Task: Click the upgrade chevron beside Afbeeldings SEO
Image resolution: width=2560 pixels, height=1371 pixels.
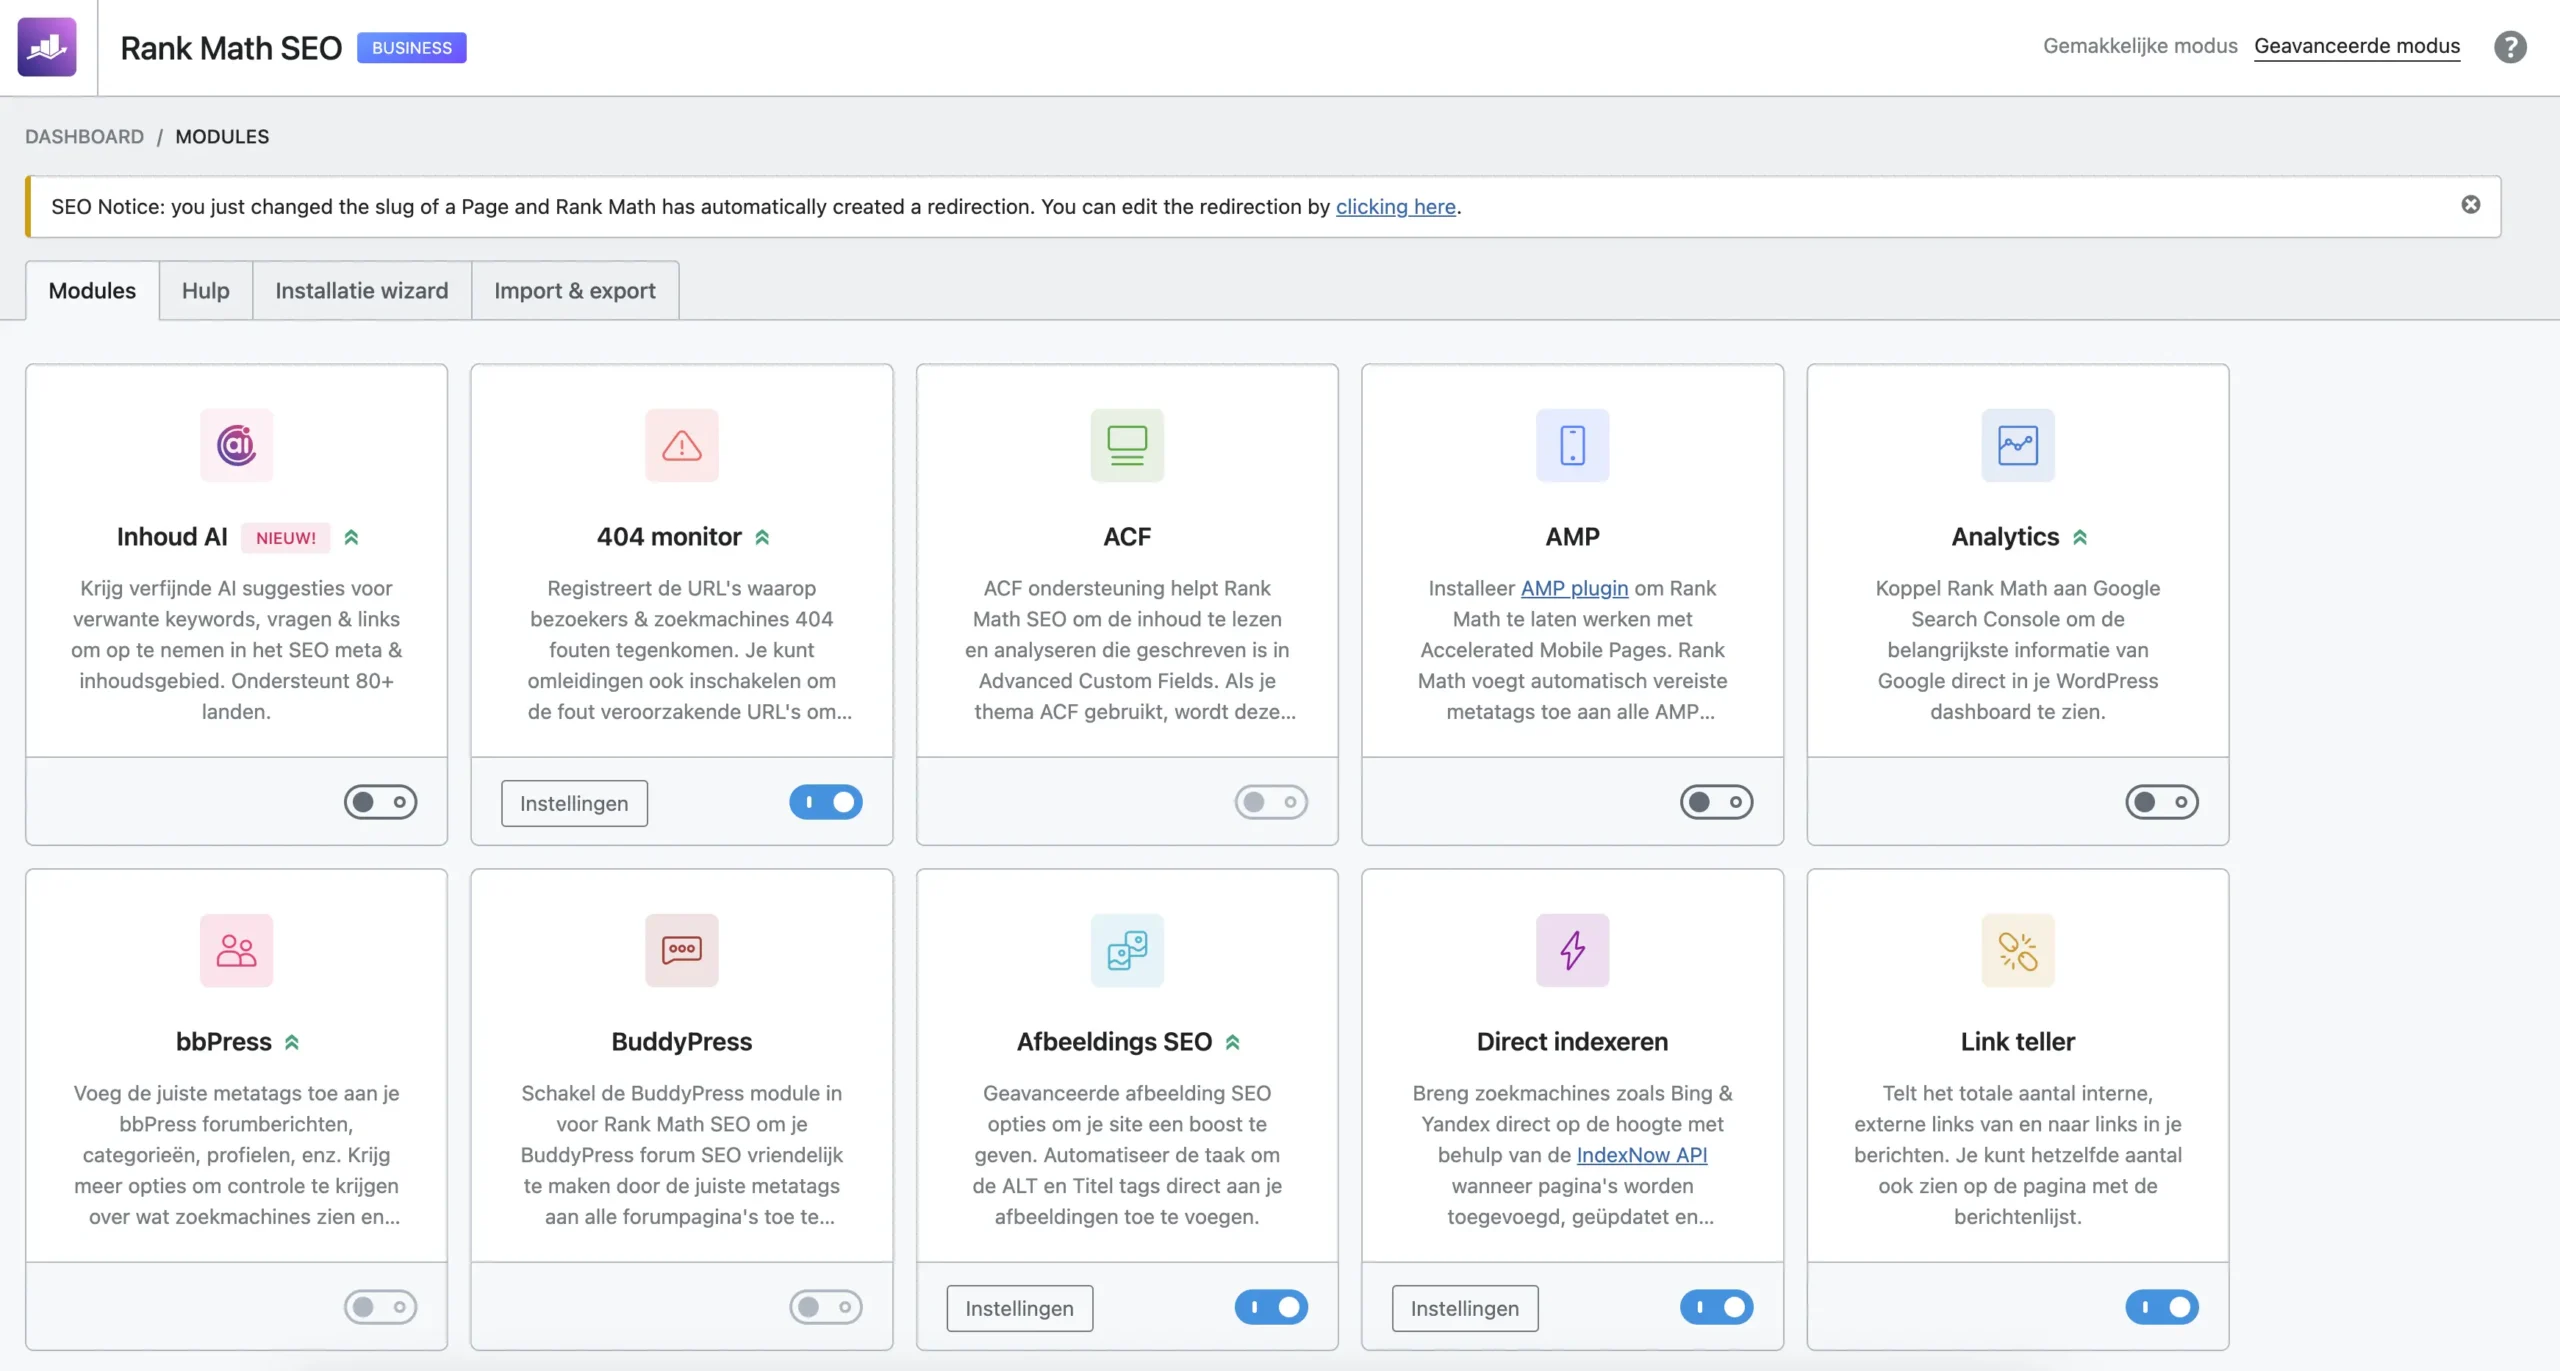Action: point(1233,1042)
